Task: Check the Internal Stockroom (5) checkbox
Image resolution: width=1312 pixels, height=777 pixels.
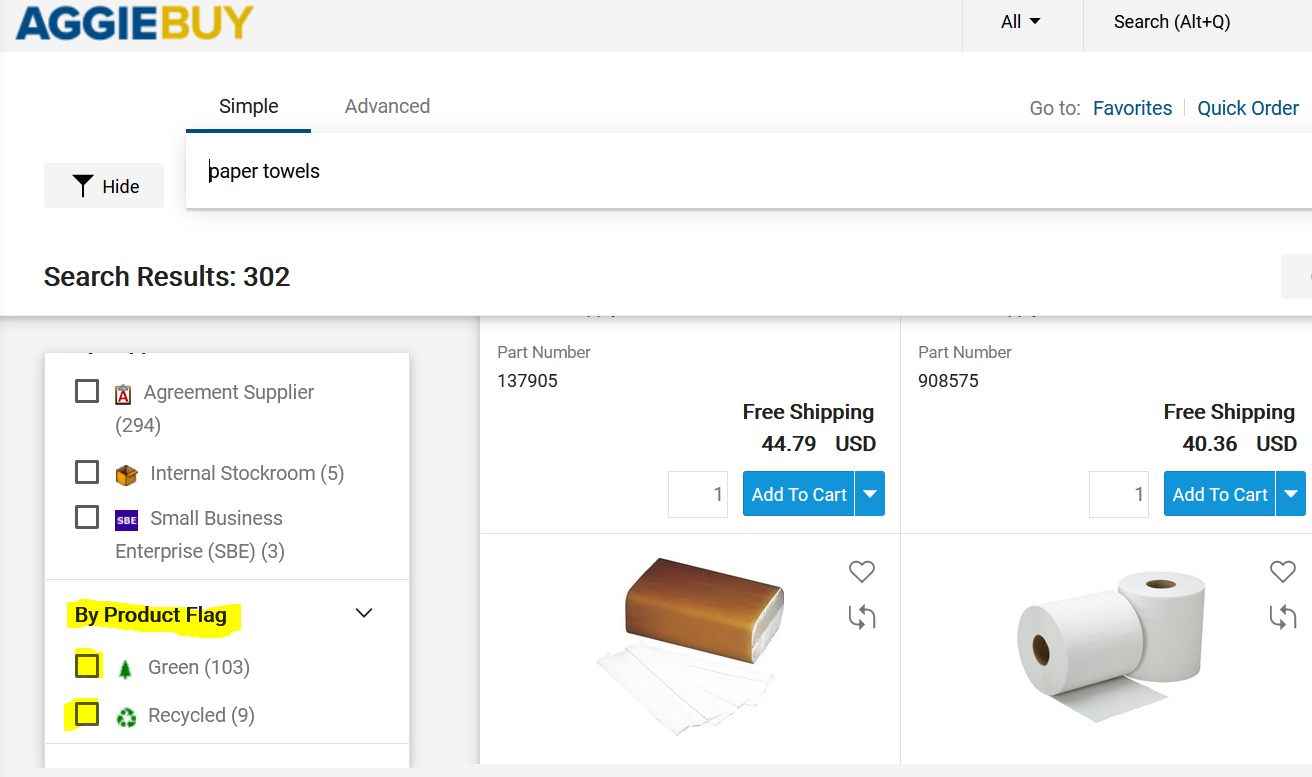Action: click(x=87, y=471)
